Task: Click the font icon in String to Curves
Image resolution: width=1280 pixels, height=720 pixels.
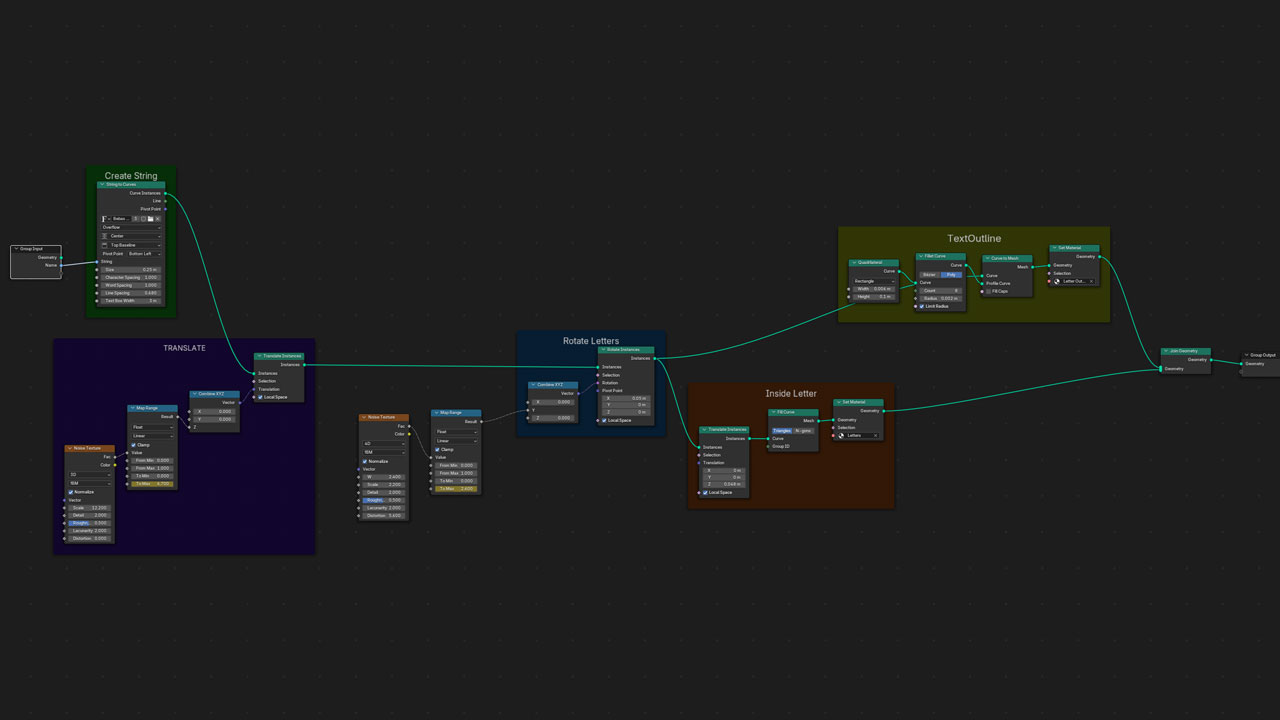Action: point(105,218)
